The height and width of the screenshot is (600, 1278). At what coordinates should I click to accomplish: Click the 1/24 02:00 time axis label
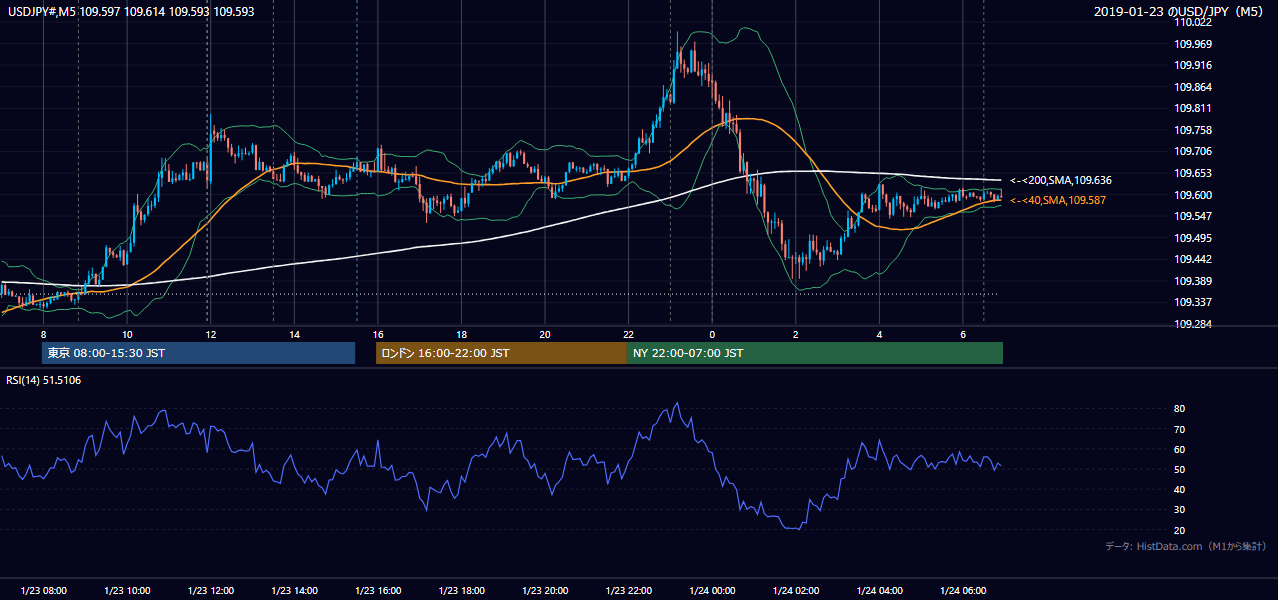(x=795, y=590)
